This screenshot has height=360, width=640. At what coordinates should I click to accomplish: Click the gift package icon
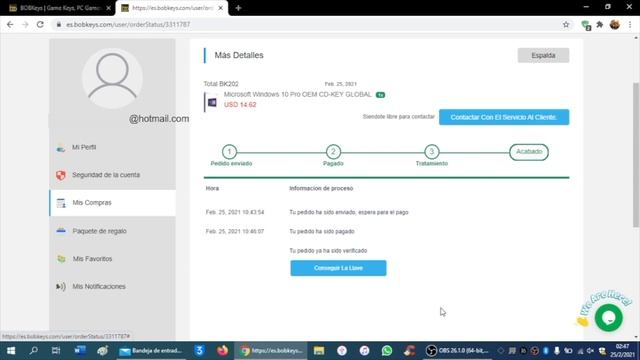pyautogui.click(x=61, y=231)
